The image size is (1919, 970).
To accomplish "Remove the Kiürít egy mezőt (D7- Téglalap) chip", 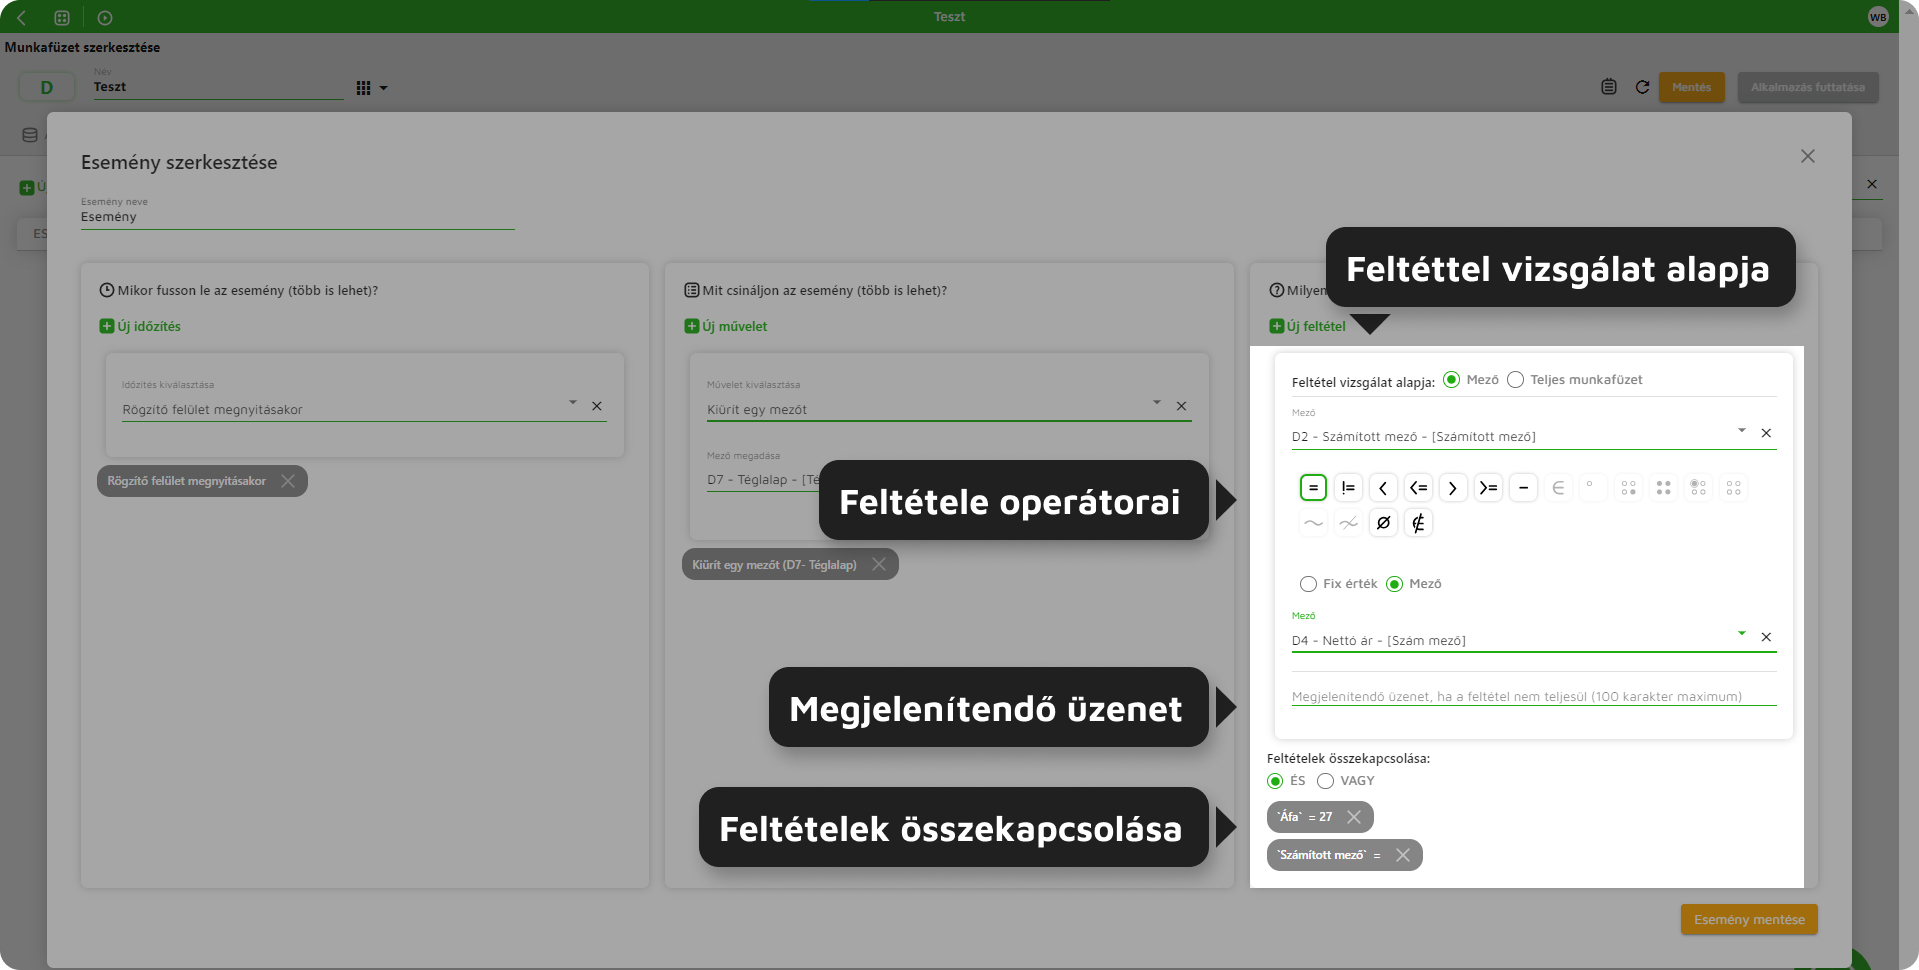I will pos(879,564).
